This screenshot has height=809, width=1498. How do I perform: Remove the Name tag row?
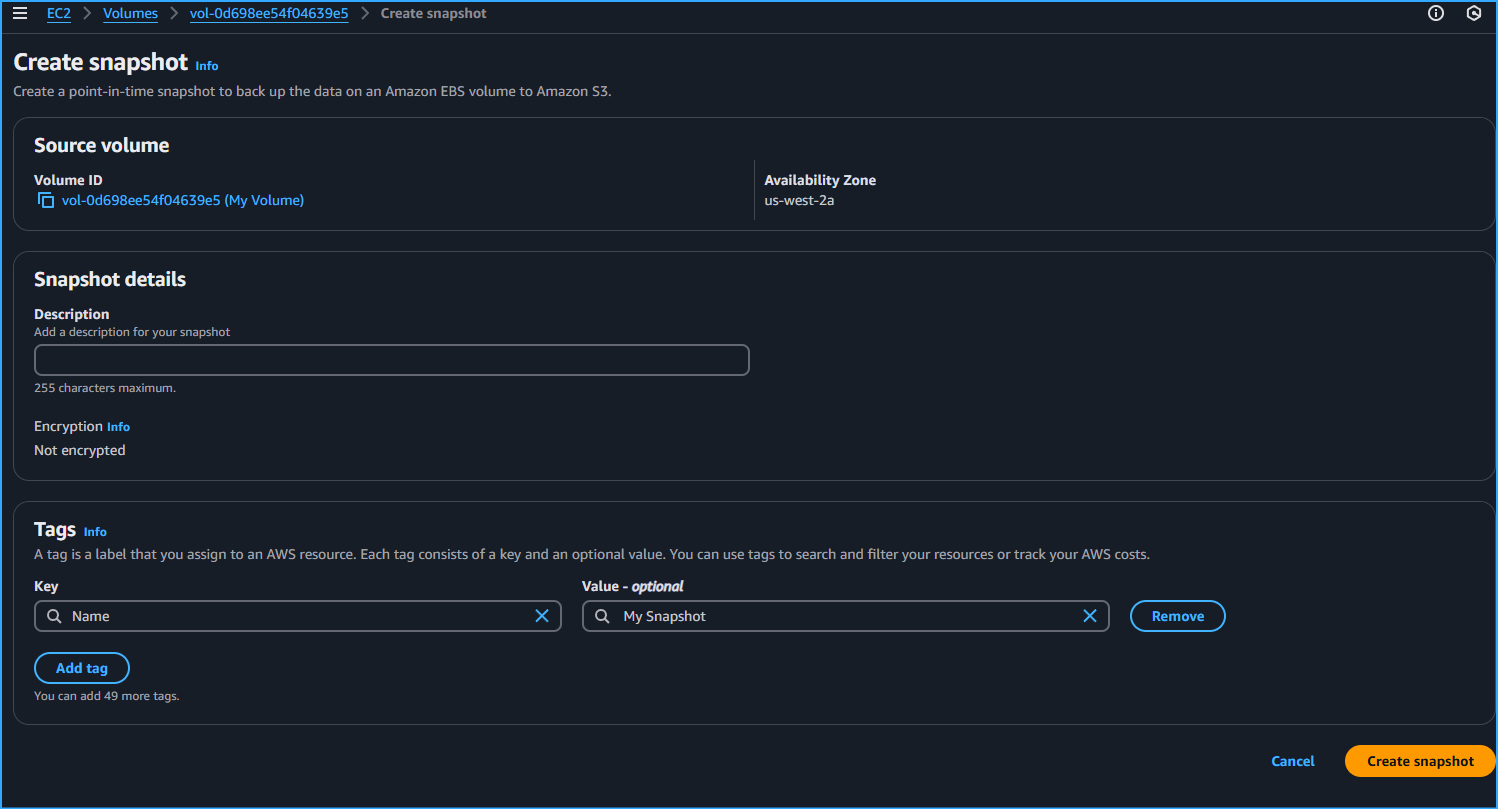point(1177,616)
